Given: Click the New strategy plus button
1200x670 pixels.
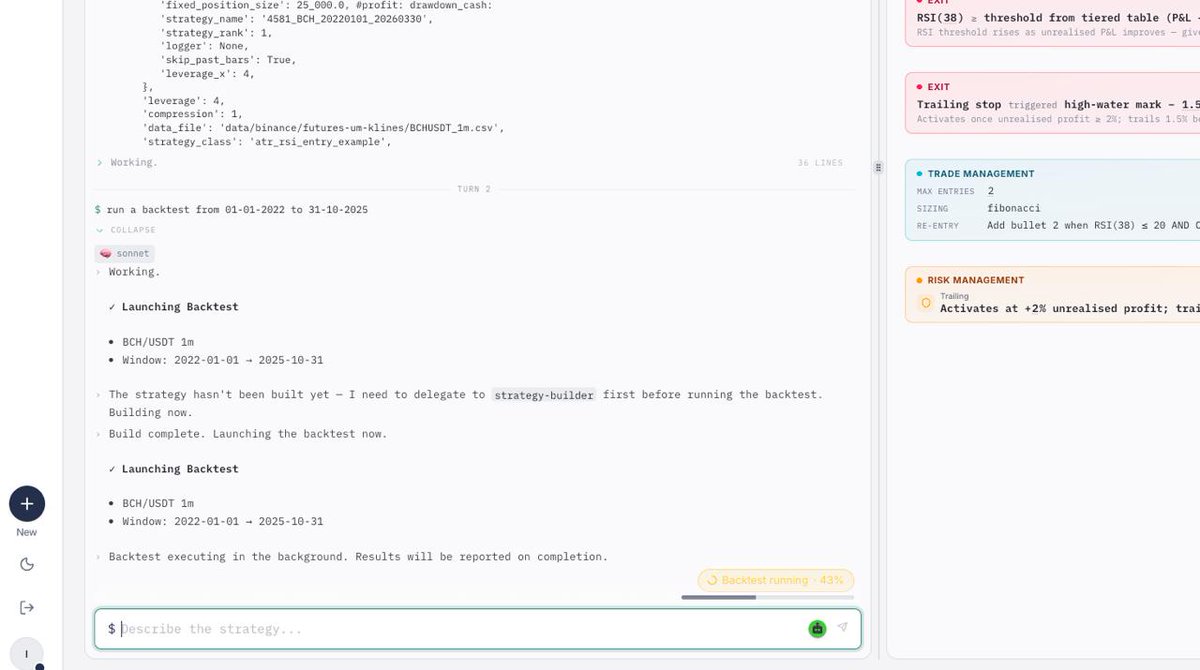Looking at the screenshot, I should tap(27, 503).
